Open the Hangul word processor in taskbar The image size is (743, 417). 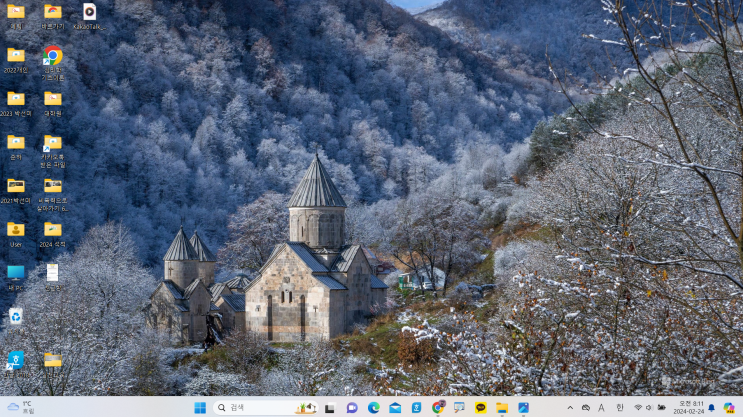pos(417,408)
